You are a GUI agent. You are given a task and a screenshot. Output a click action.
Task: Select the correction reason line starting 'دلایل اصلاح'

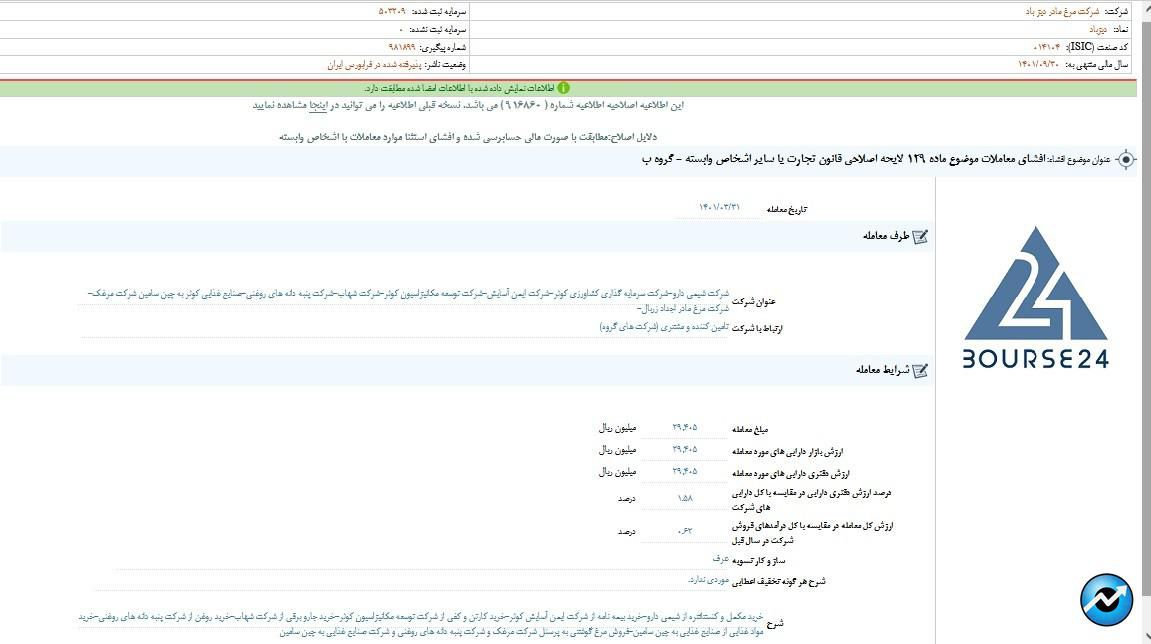pos(468,137)
